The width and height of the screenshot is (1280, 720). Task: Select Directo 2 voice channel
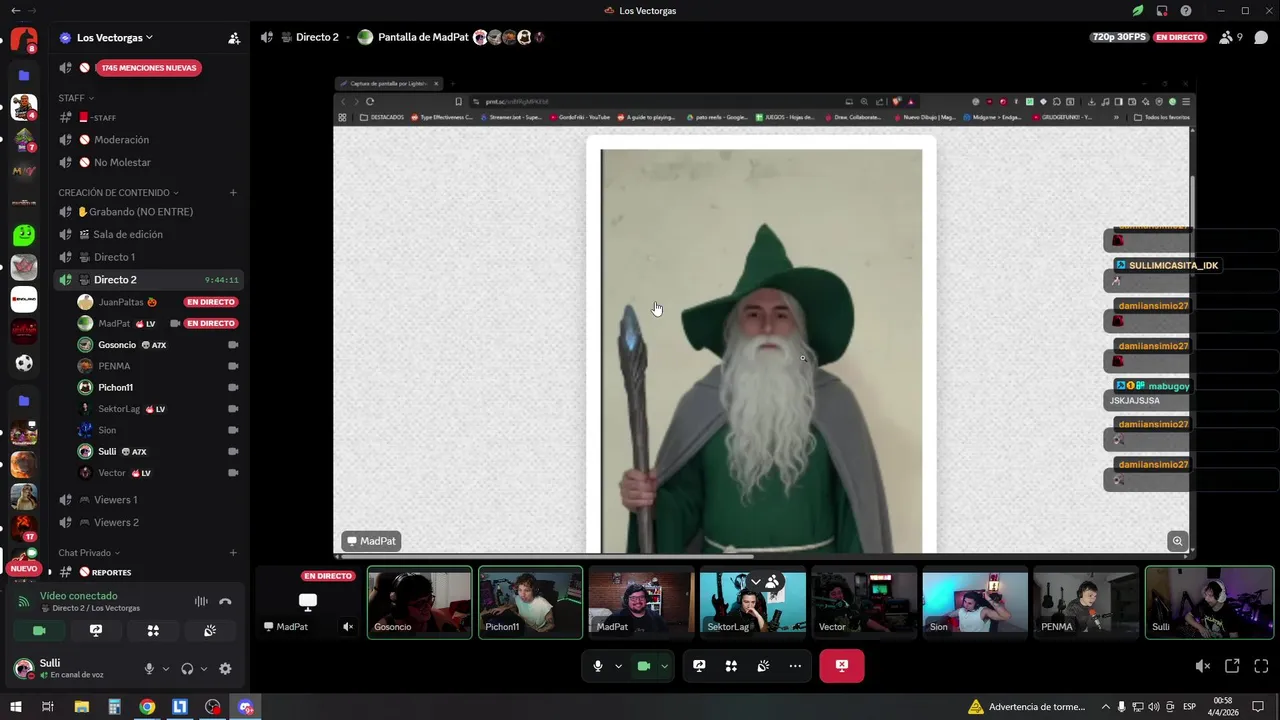click(148, 280)
